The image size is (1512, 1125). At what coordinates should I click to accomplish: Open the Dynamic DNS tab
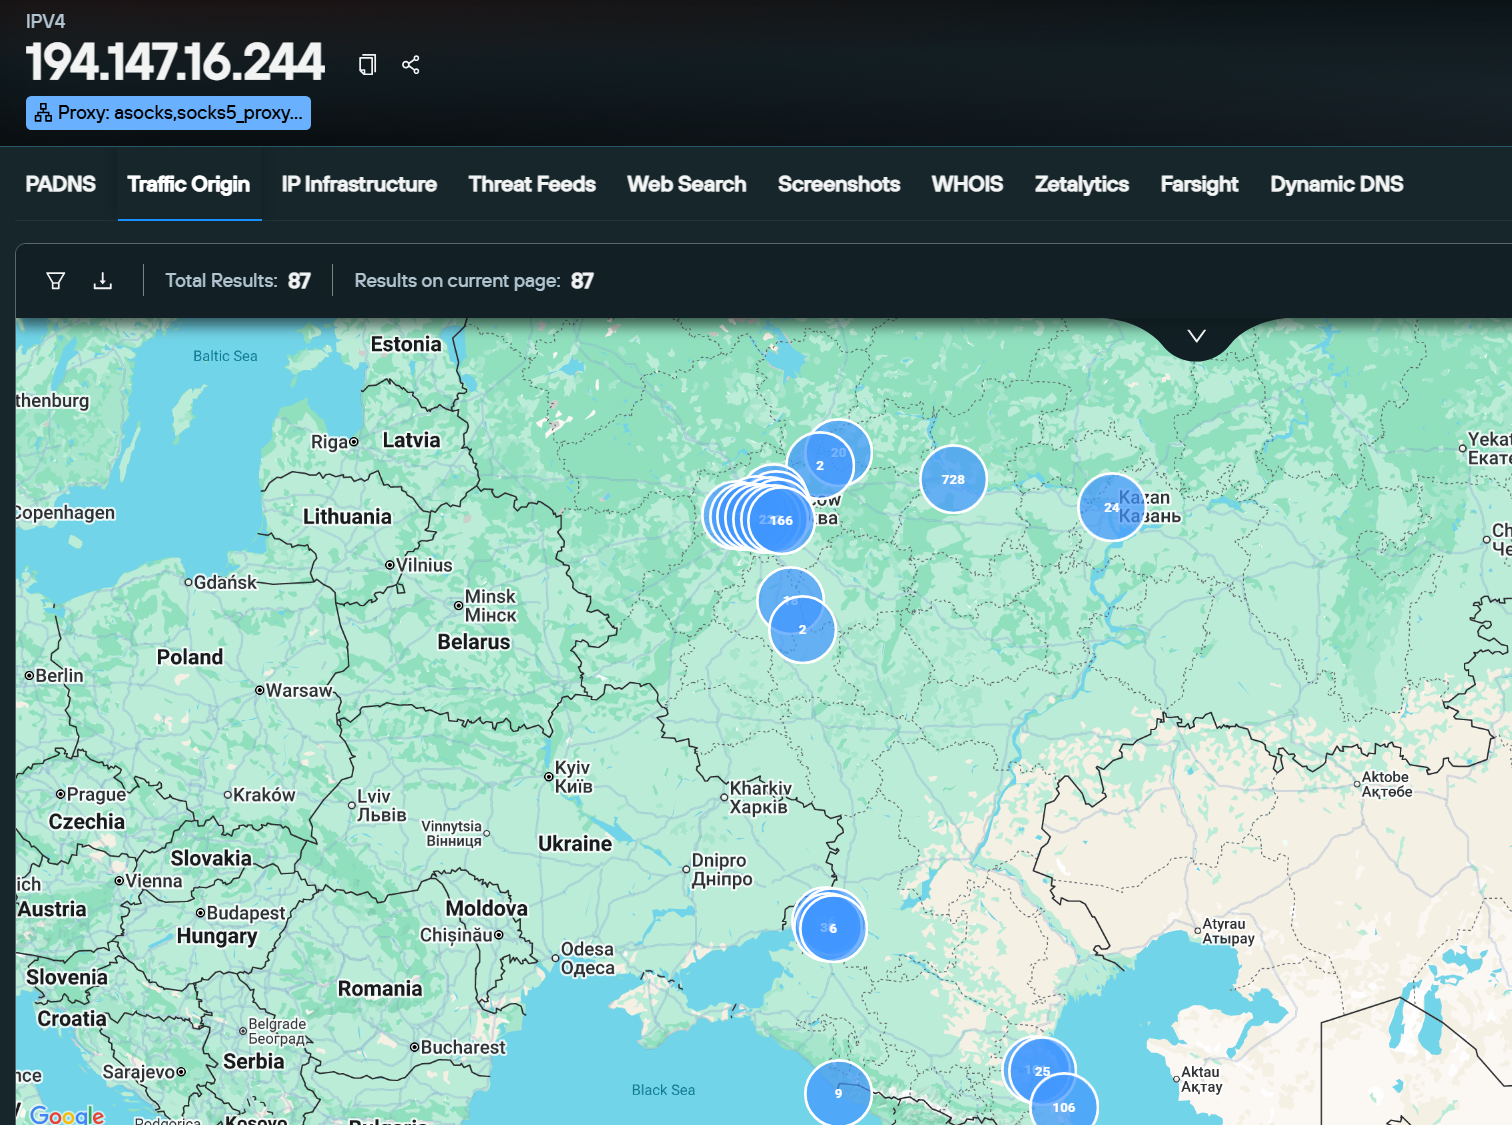[1336, 184]
